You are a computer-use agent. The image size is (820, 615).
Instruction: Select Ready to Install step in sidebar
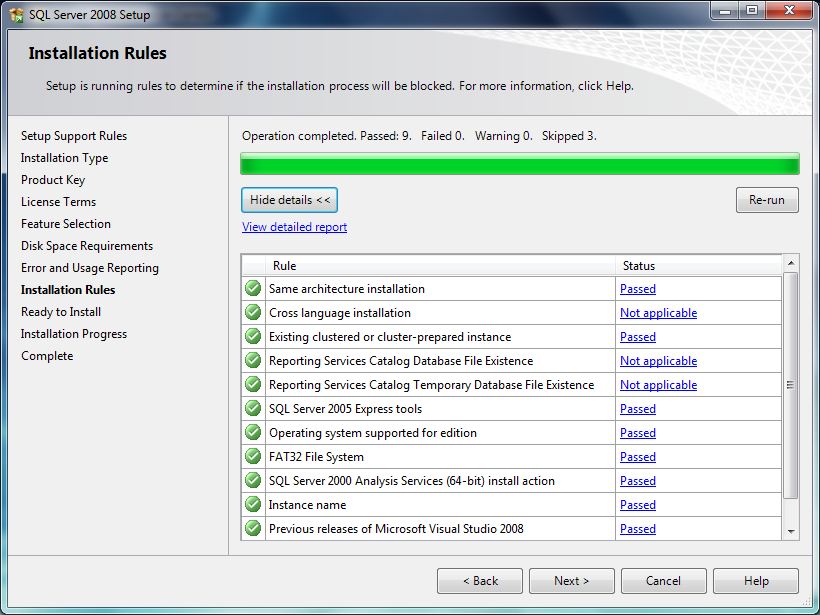(61, 312)
